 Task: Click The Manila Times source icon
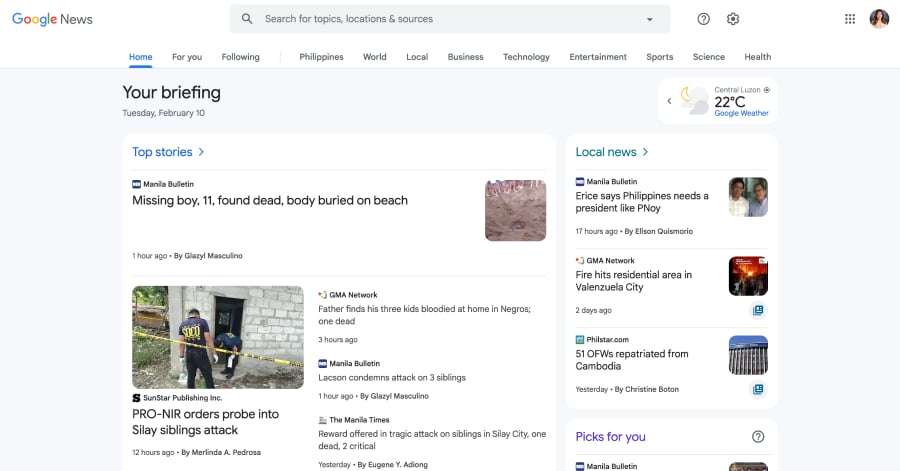pyautogui.click(x=323, y=420)
